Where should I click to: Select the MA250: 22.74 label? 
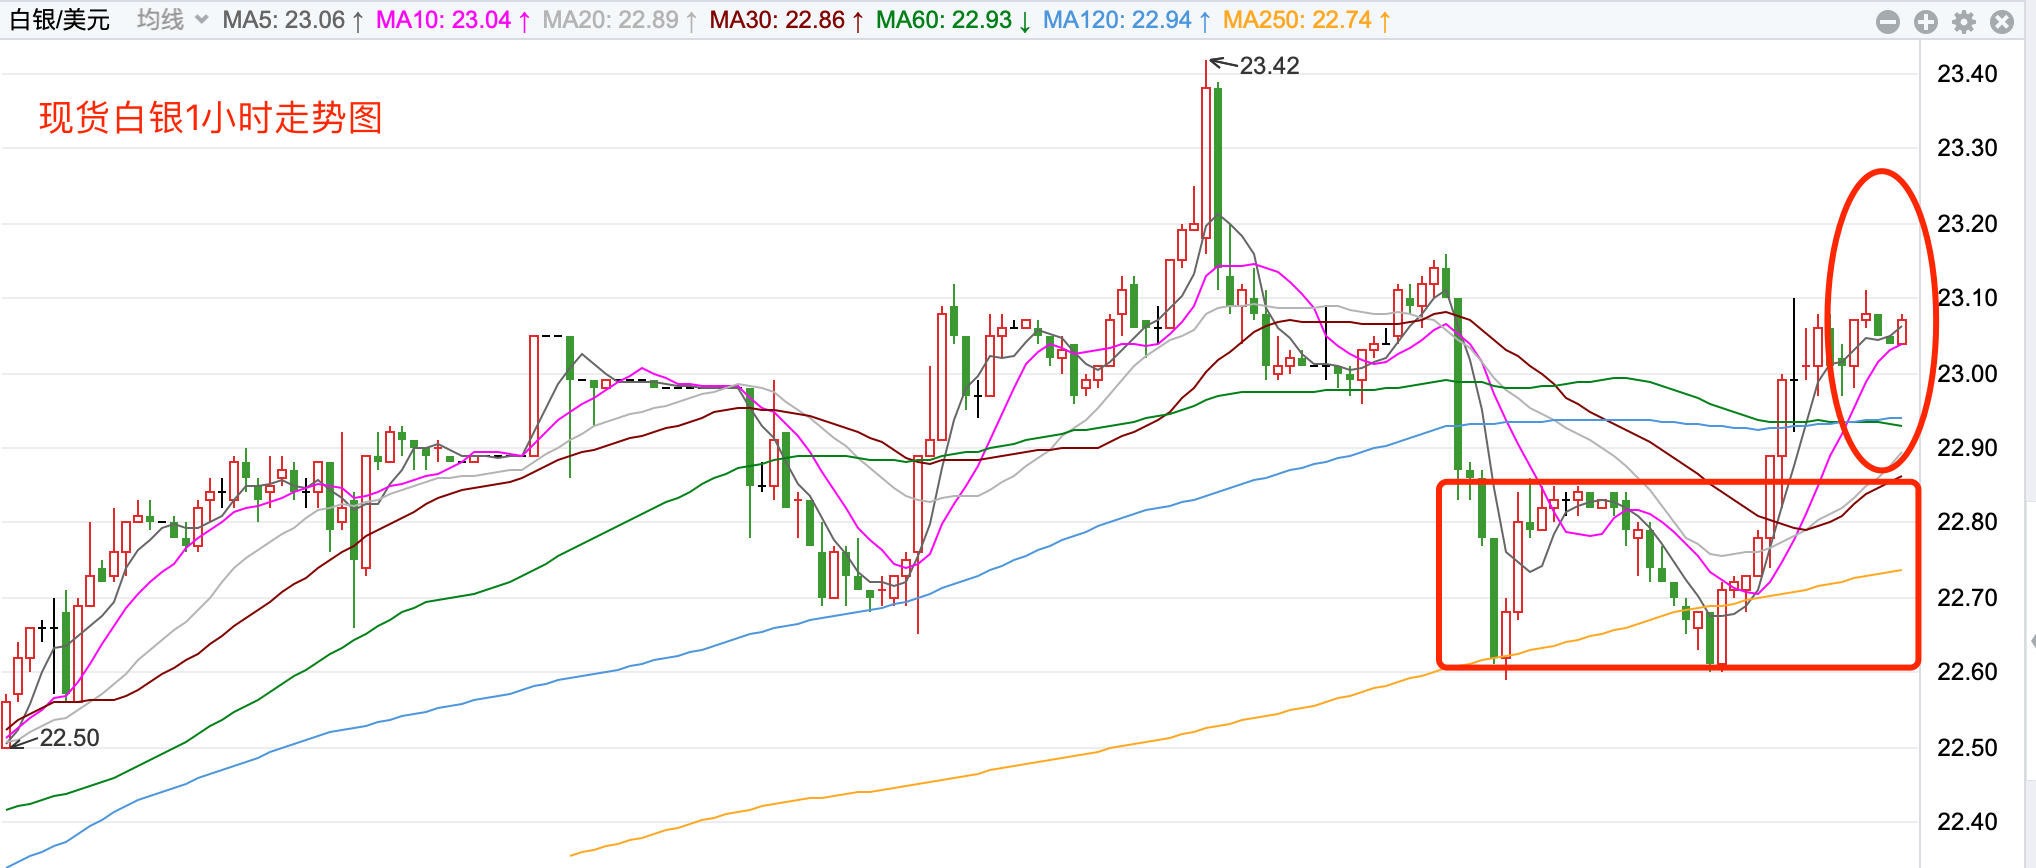pyautogui.click(x=1307, y=20)
